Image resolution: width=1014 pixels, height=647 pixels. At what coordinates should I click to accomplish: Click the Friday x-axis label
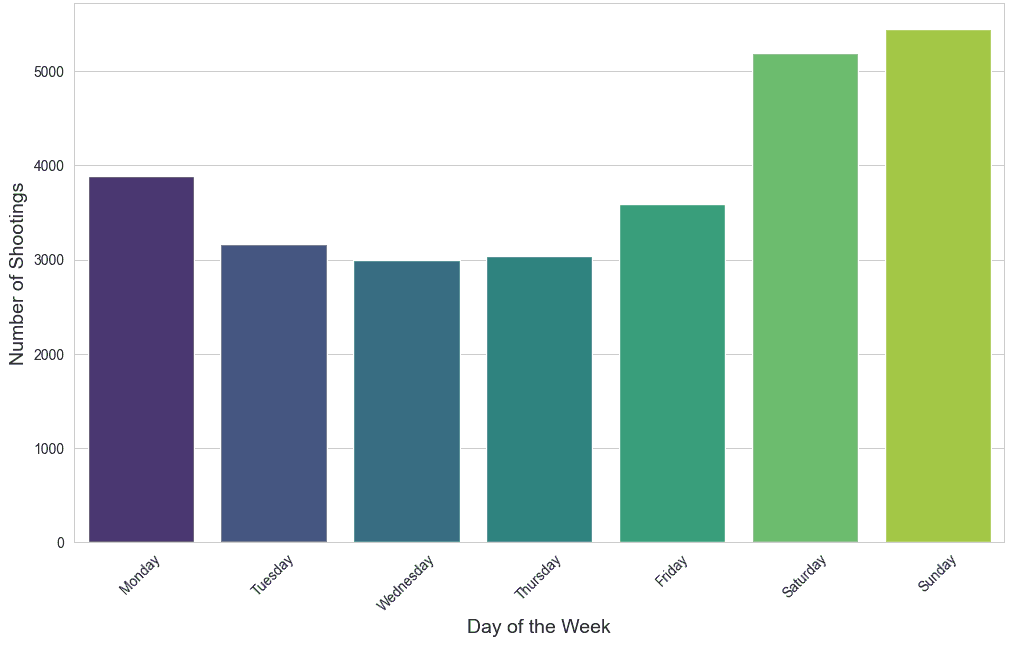click(x=672, y=571)
